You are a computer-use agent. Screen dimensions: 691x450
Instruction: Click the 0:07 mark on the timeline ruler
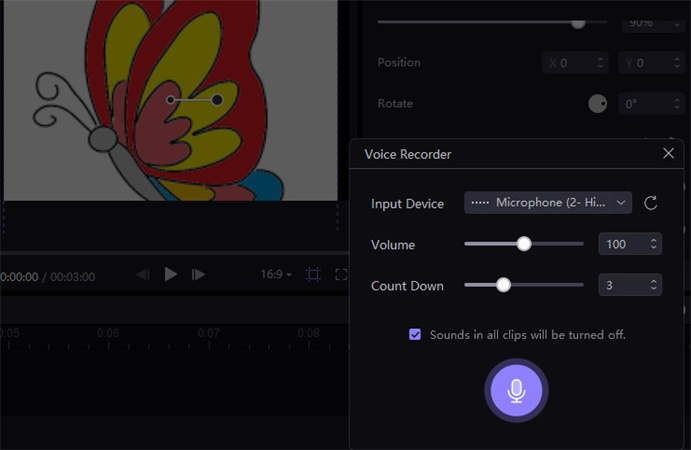(x=208, y=333)
